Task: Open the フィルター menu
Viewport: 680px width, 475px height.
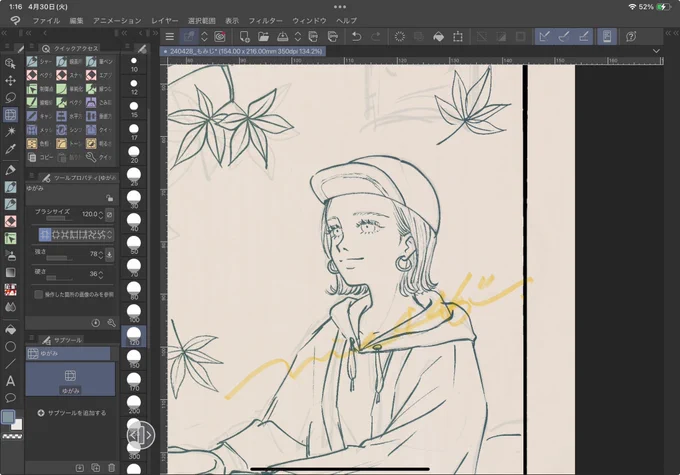Action: click(x=265, y=20)
